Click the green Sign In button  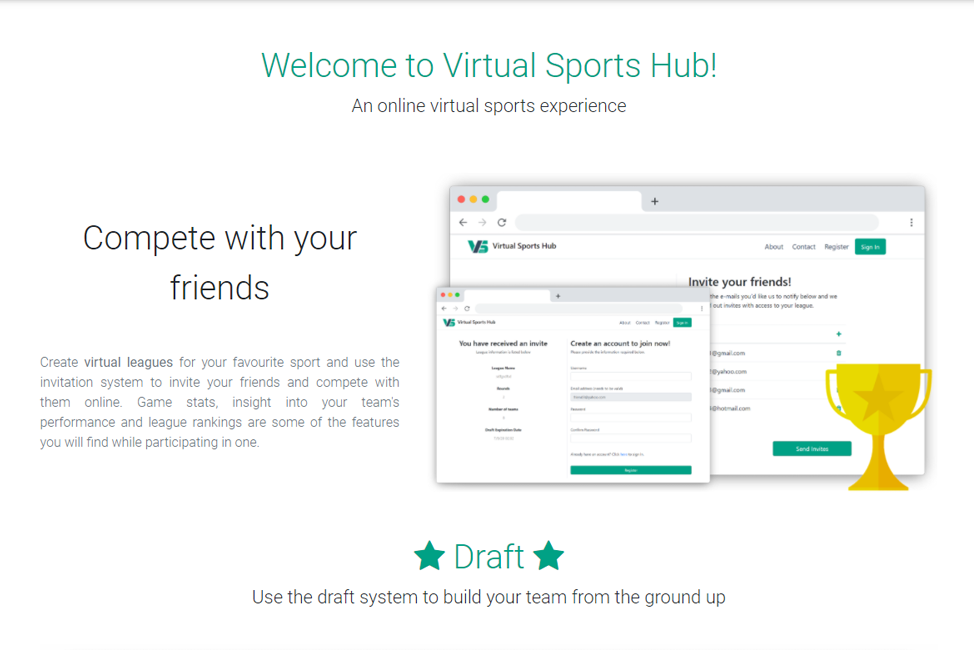click(870, 246)
